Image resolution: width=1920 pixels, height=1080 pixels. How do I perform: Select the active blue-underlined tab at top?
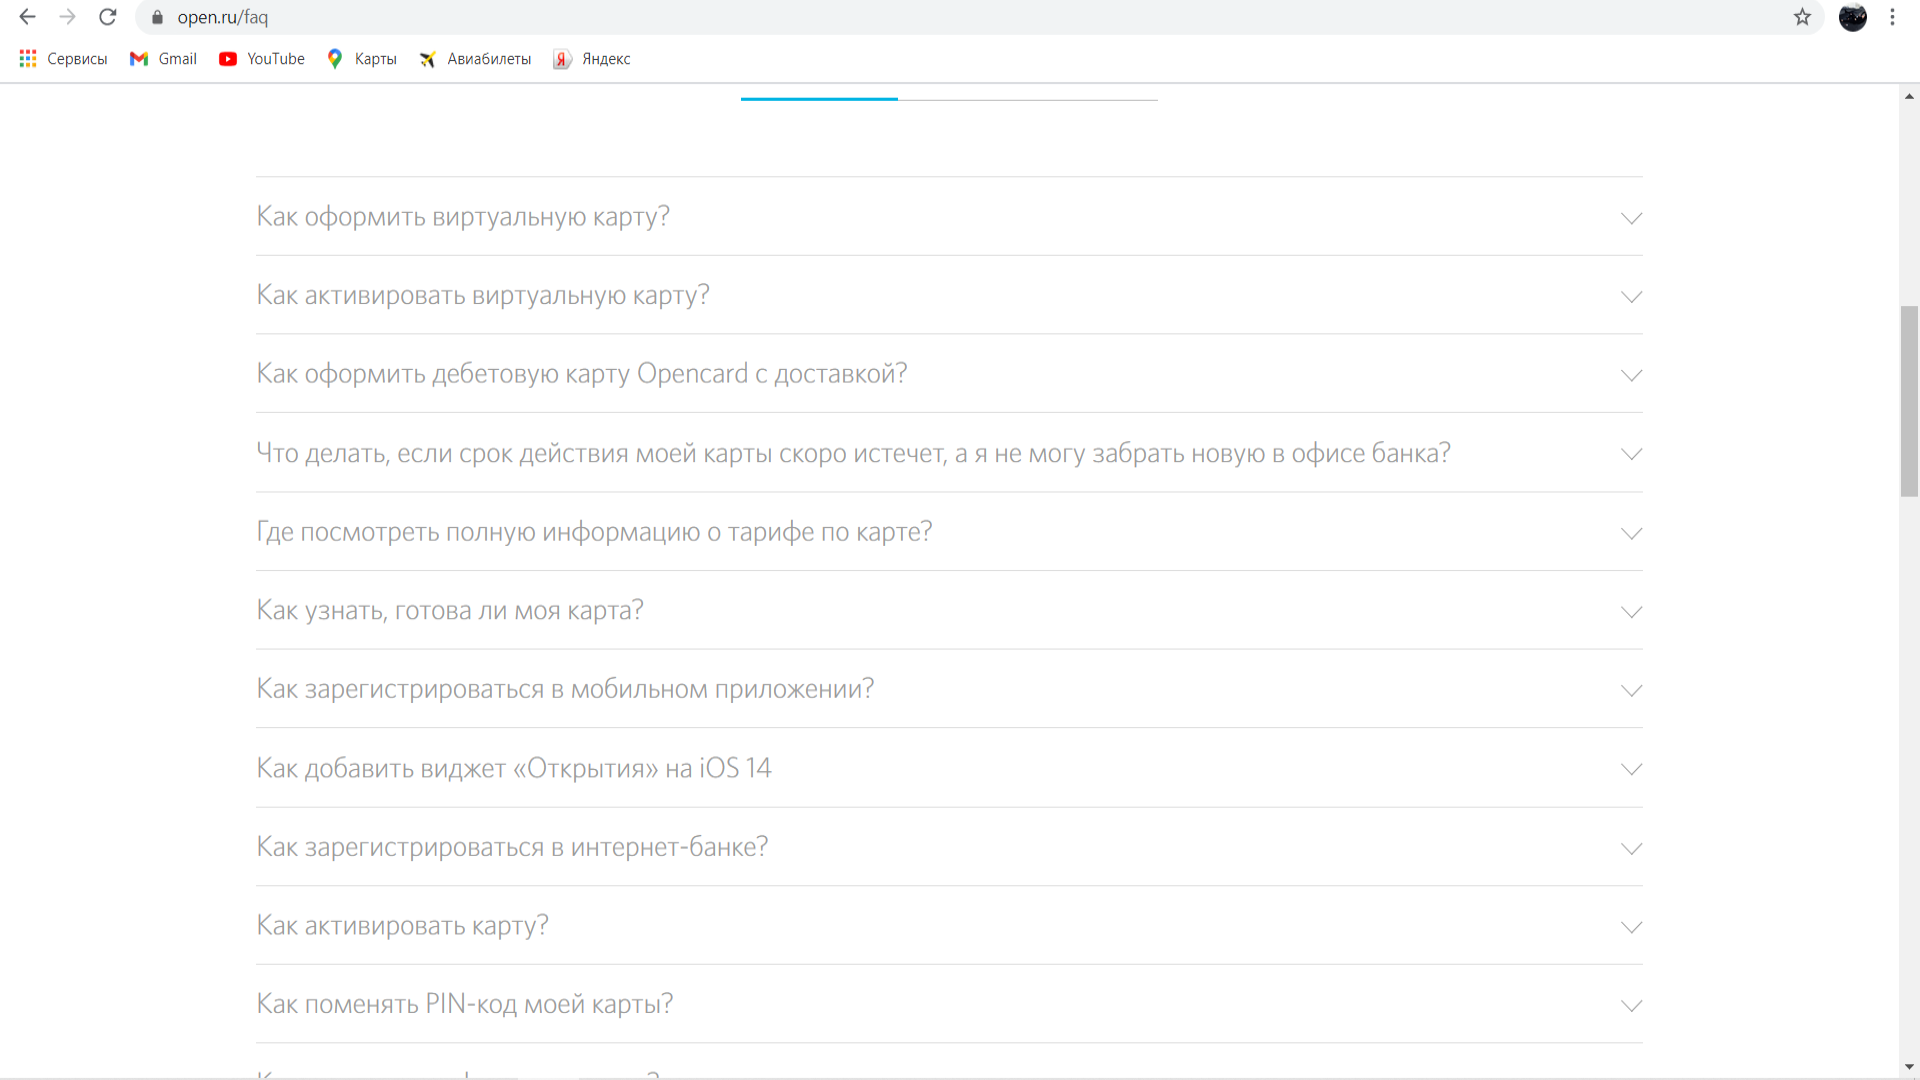819,97
